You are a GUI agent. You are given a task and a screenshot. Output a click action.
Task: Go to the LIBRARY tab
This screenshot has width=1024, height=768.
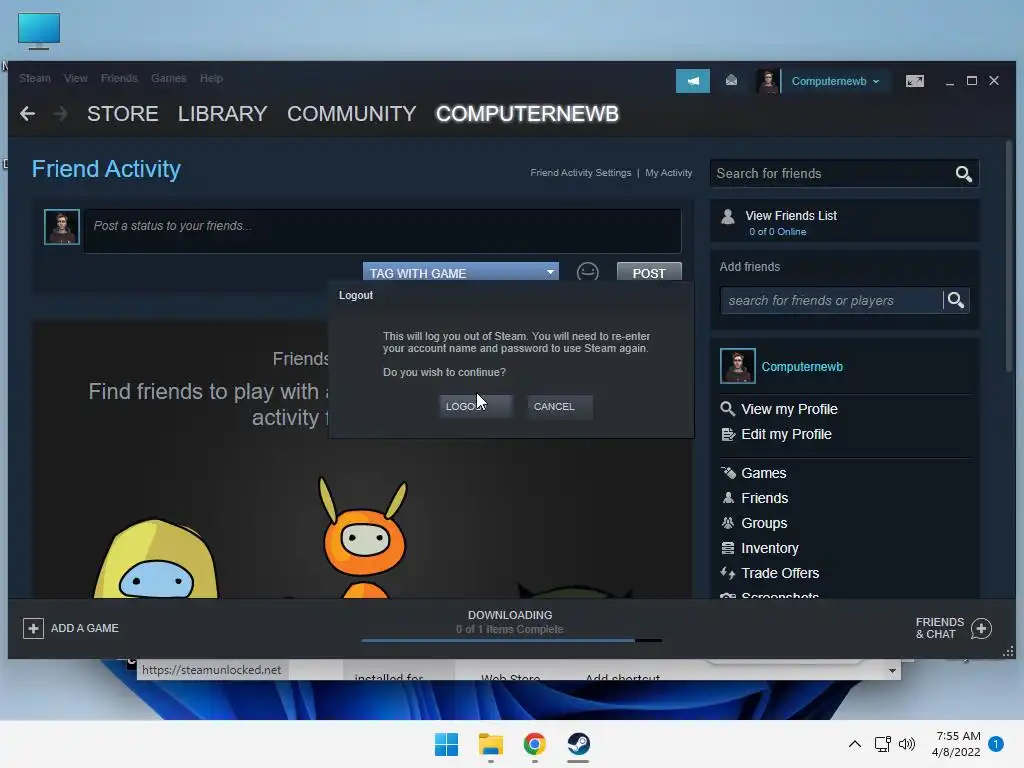click(x=223, y=114)
